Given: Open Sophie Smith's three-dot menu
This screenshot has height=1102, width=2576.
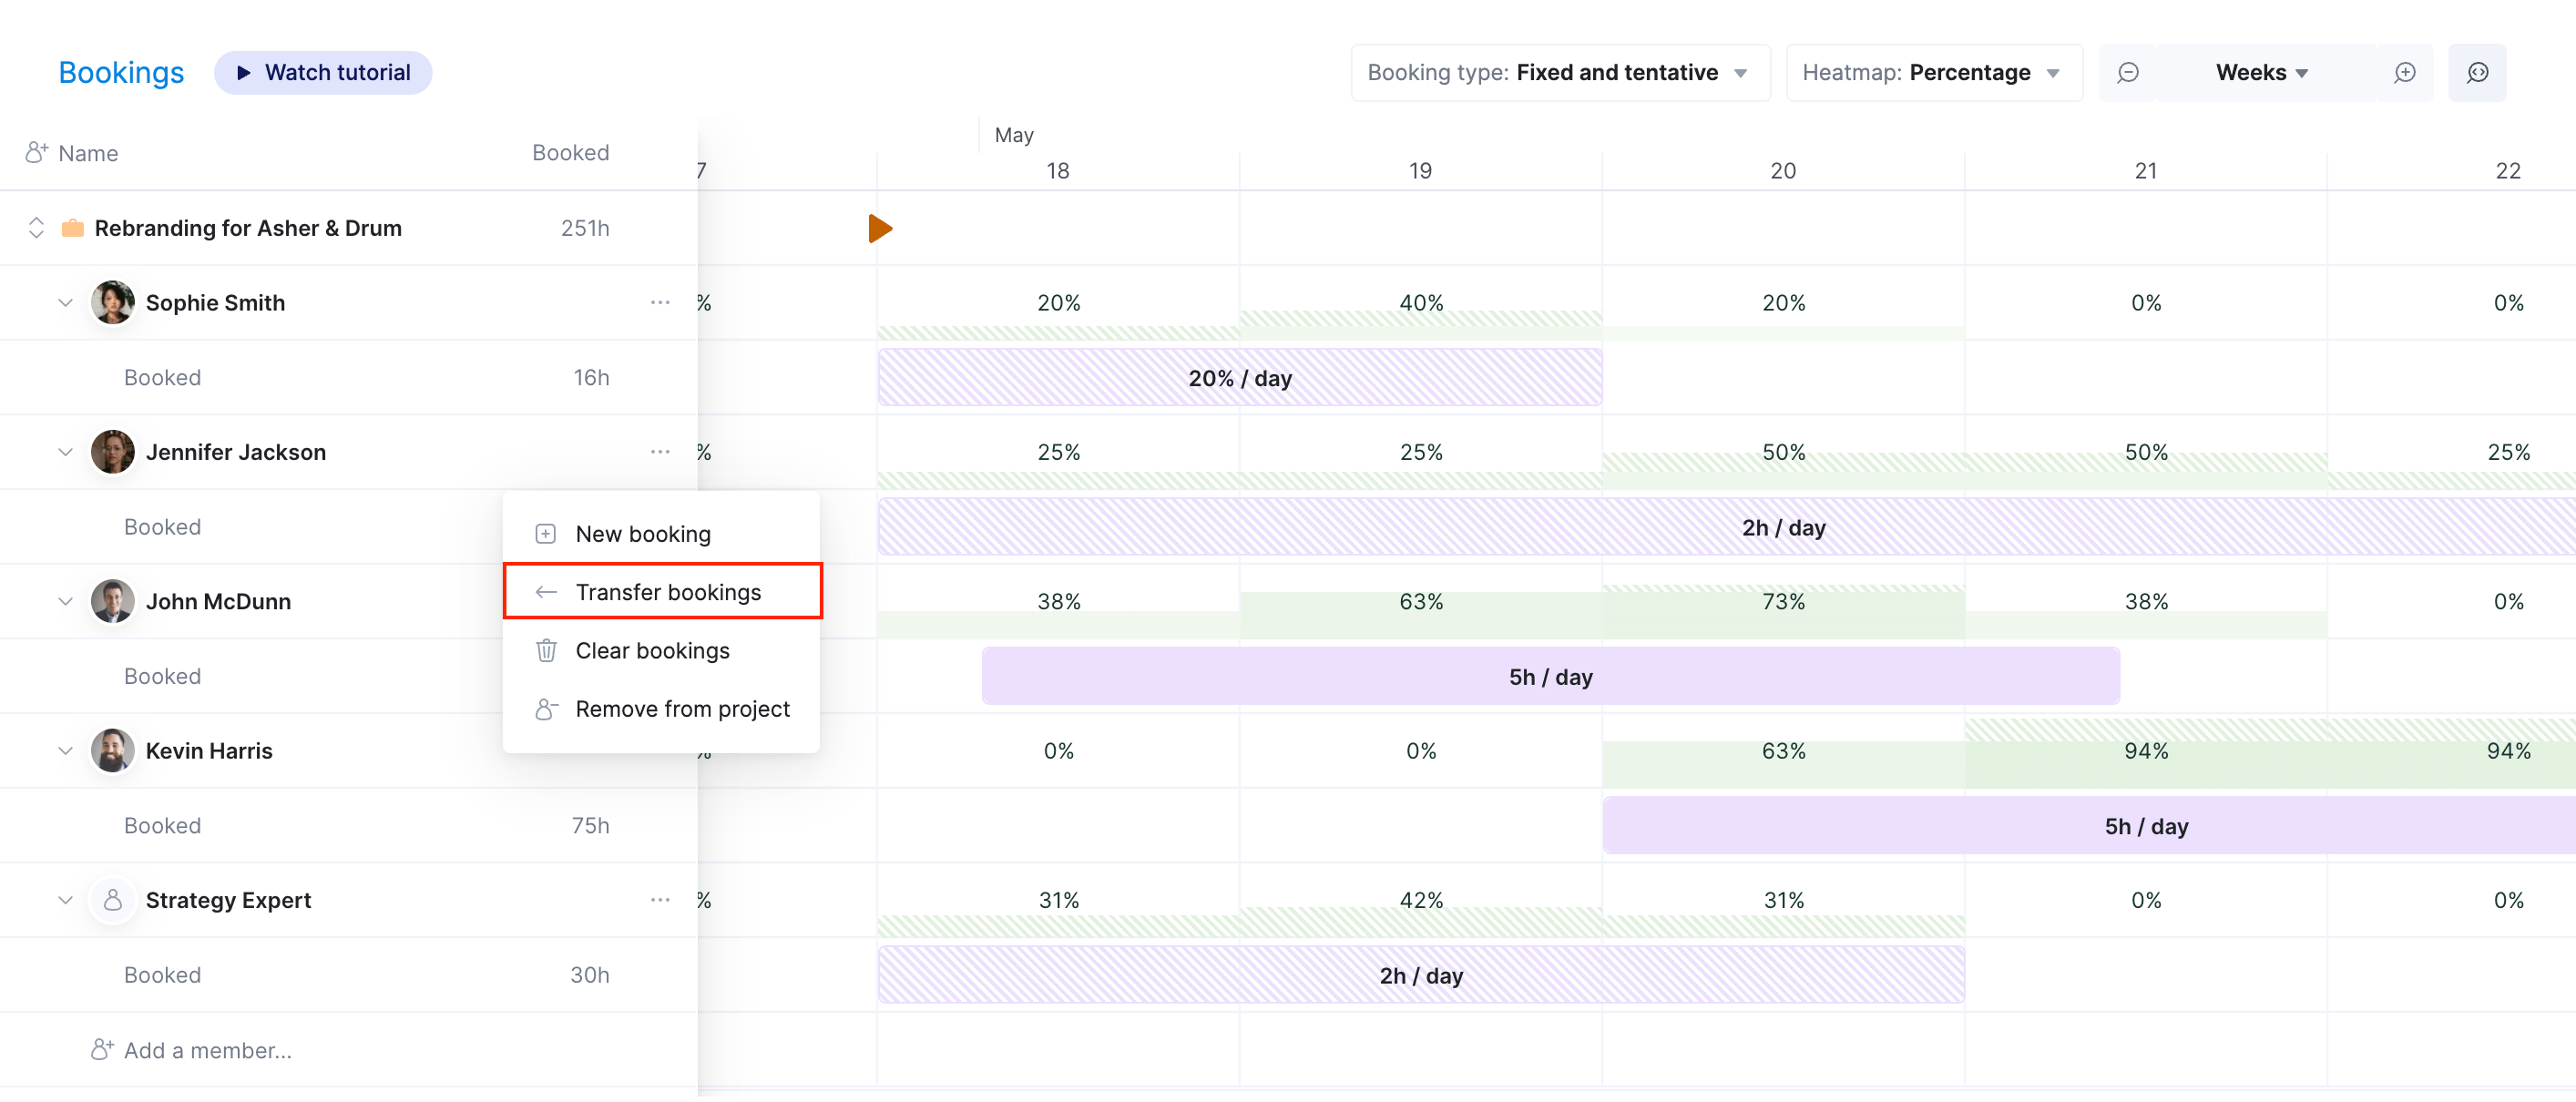Looking at the screenshot, I should click(660, 302).
